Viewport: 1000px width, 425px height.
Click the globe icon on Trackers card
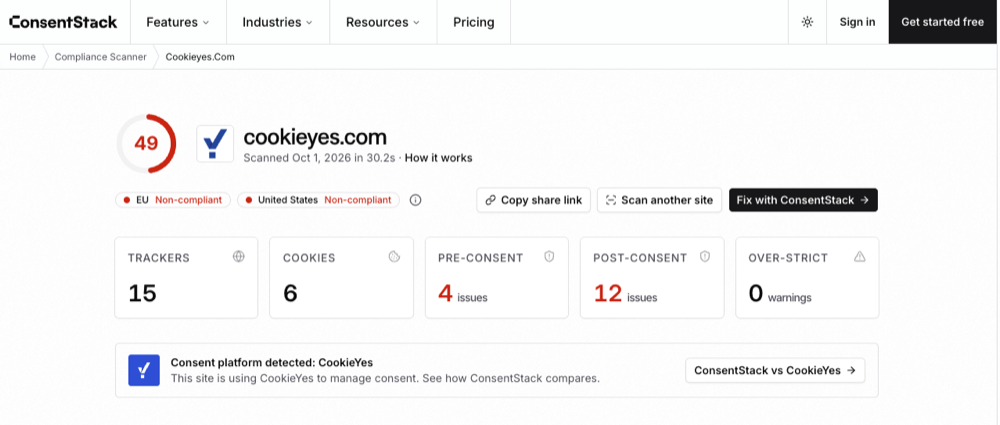click(239, 257)
